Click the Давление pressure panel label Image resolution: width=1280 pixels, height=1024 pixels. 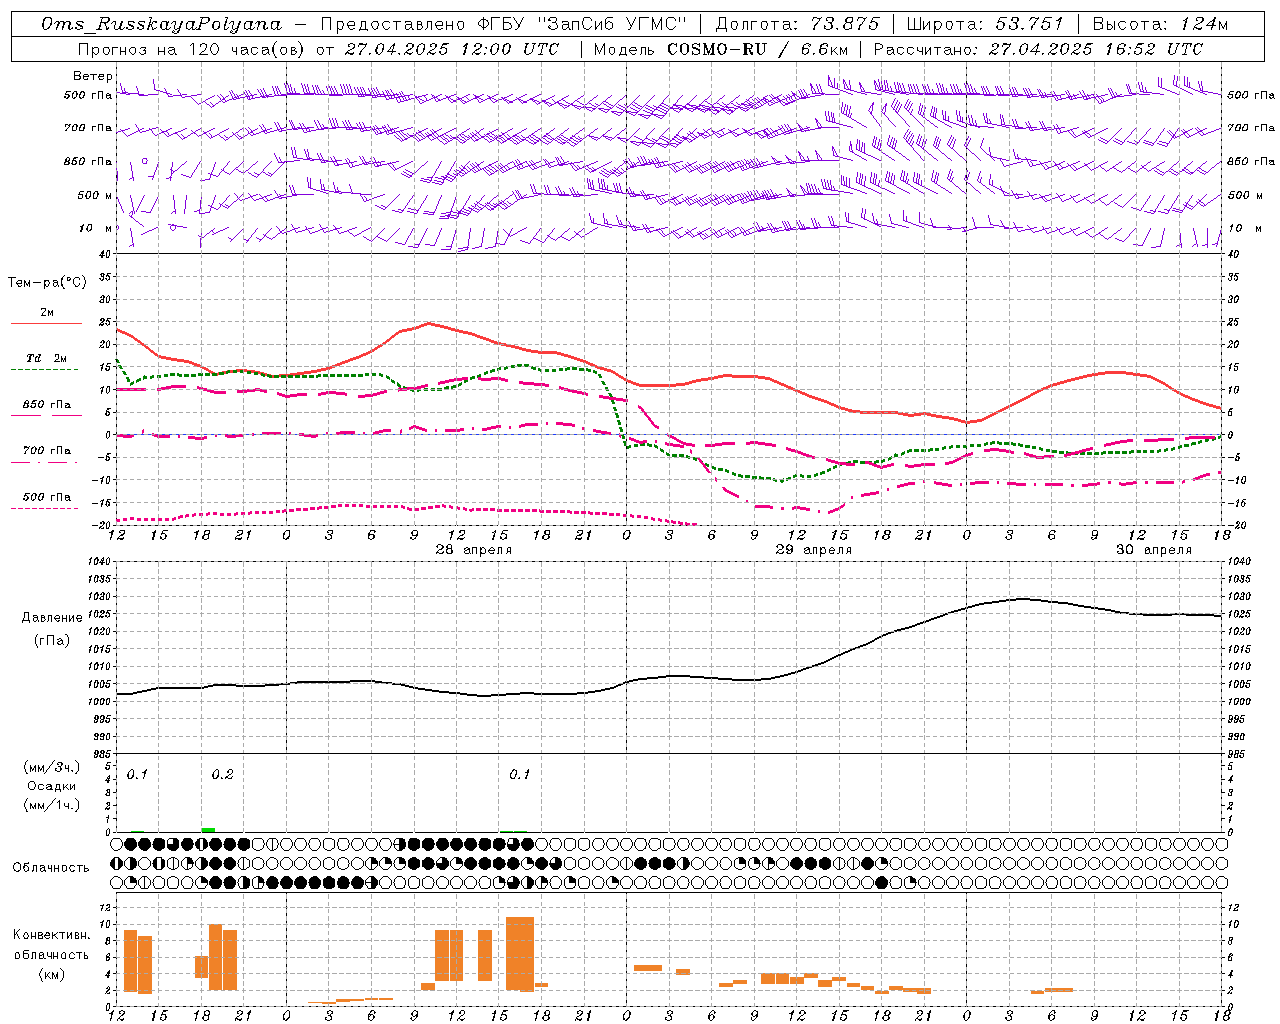[52, 618]
